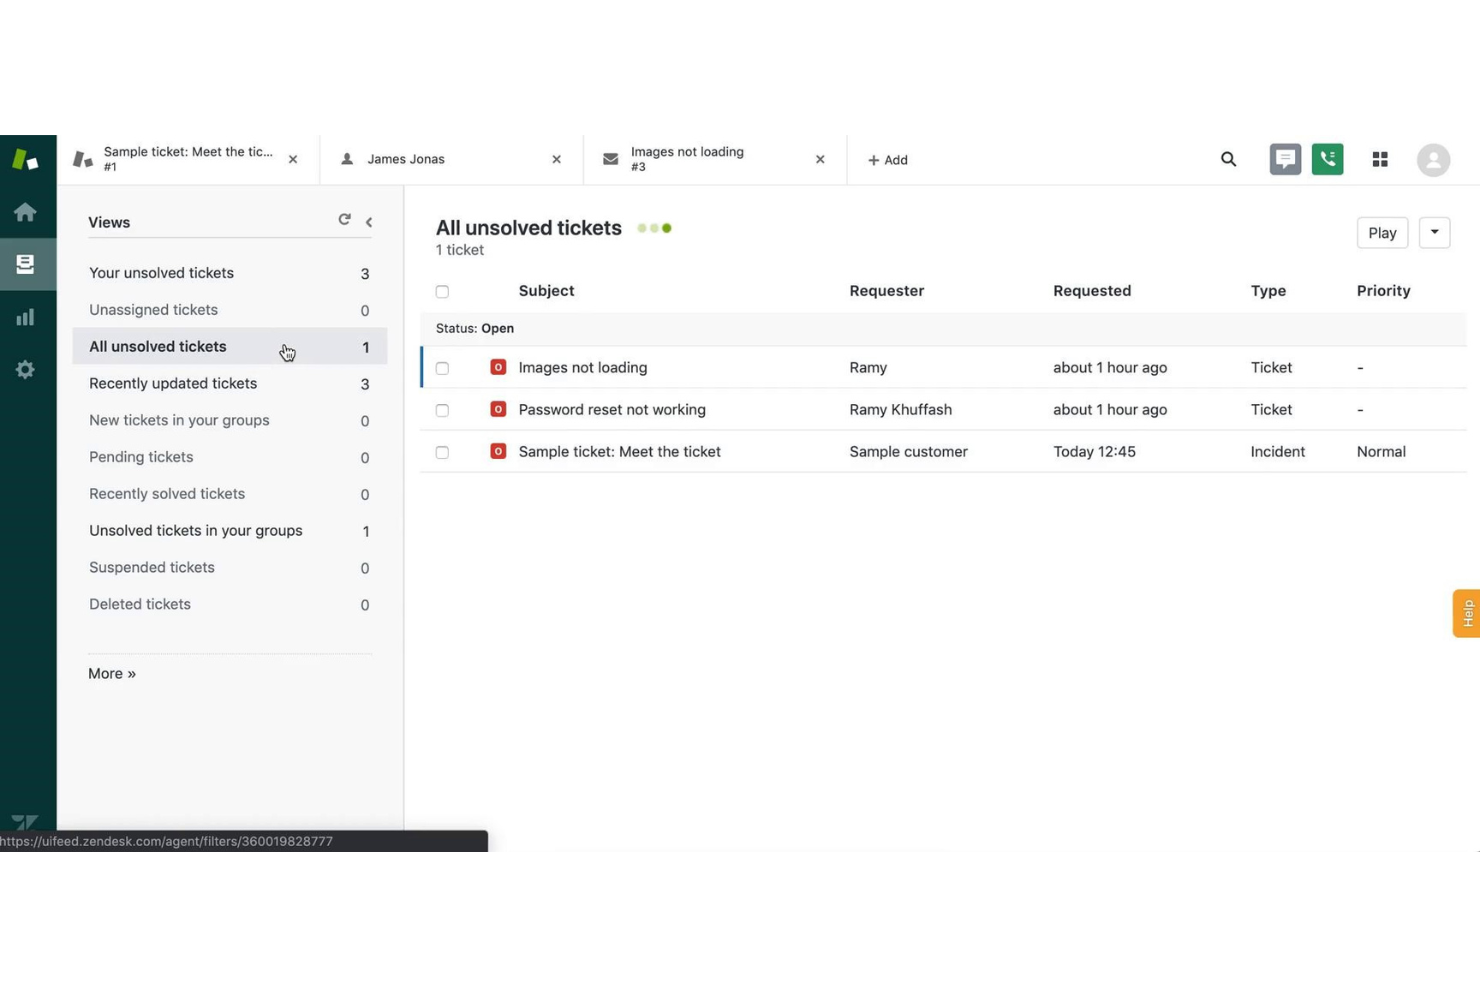This screenshot has width=1480, height=987.
Task: Open the Play button dropdown arrow
Action: (1434, 232)
